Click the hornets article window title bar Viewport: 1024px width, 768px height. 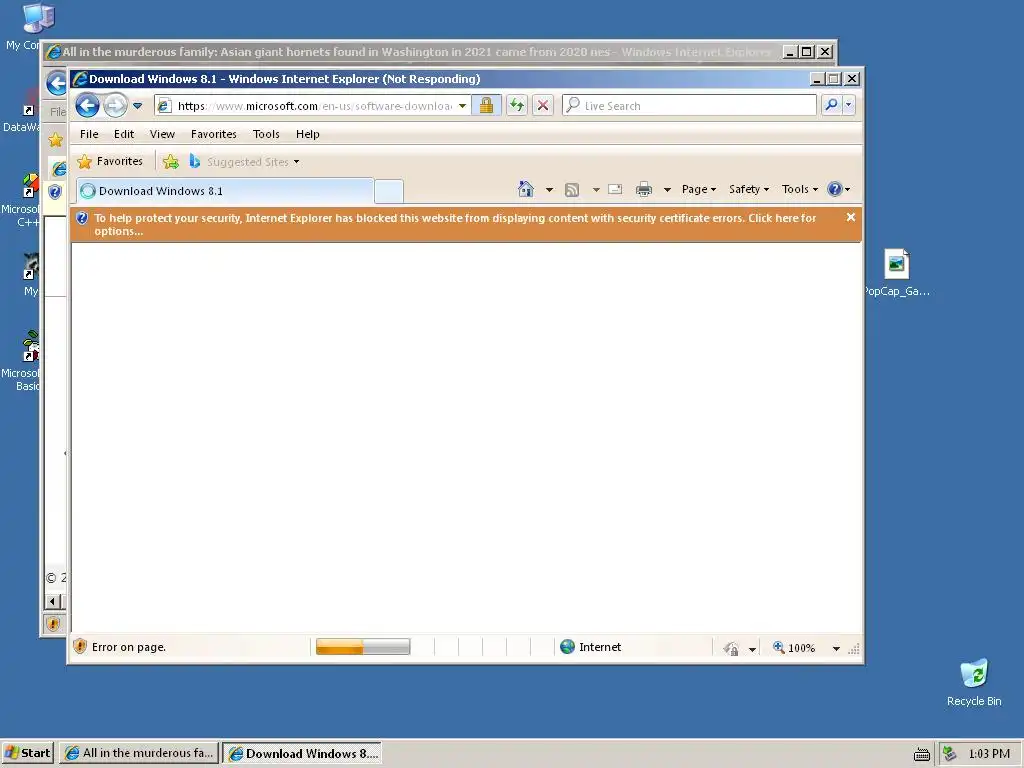[417, 52]
